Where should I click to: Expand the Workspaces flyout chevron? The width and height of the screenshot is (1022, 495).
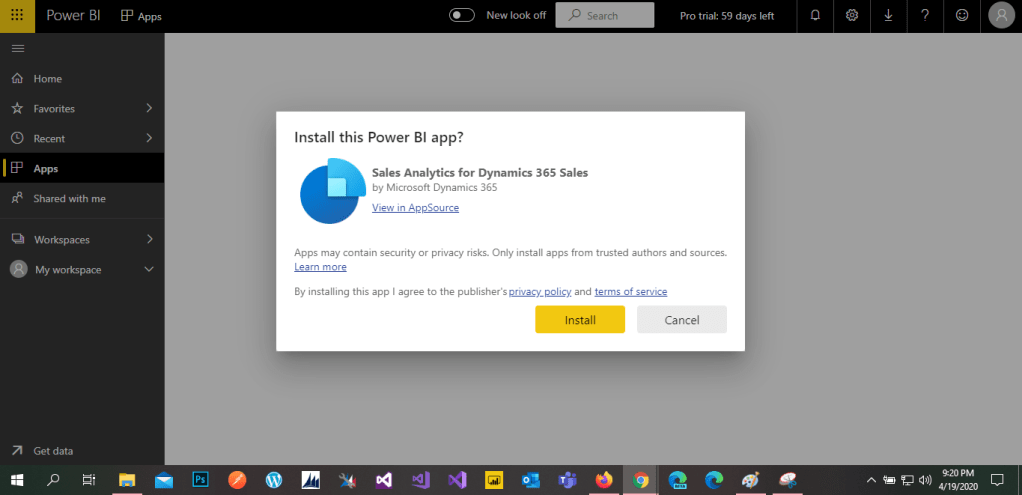[149, 239]
